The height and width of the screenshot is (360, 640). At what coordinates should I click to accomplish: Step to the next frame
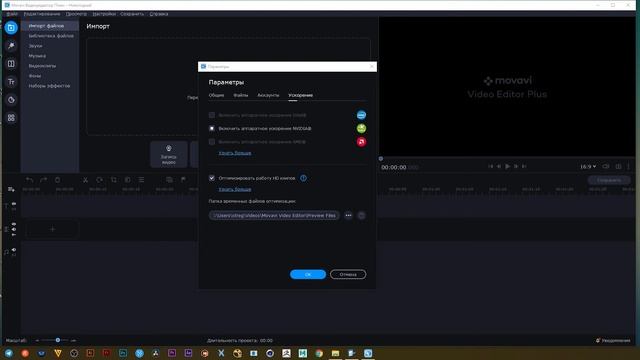516,166
